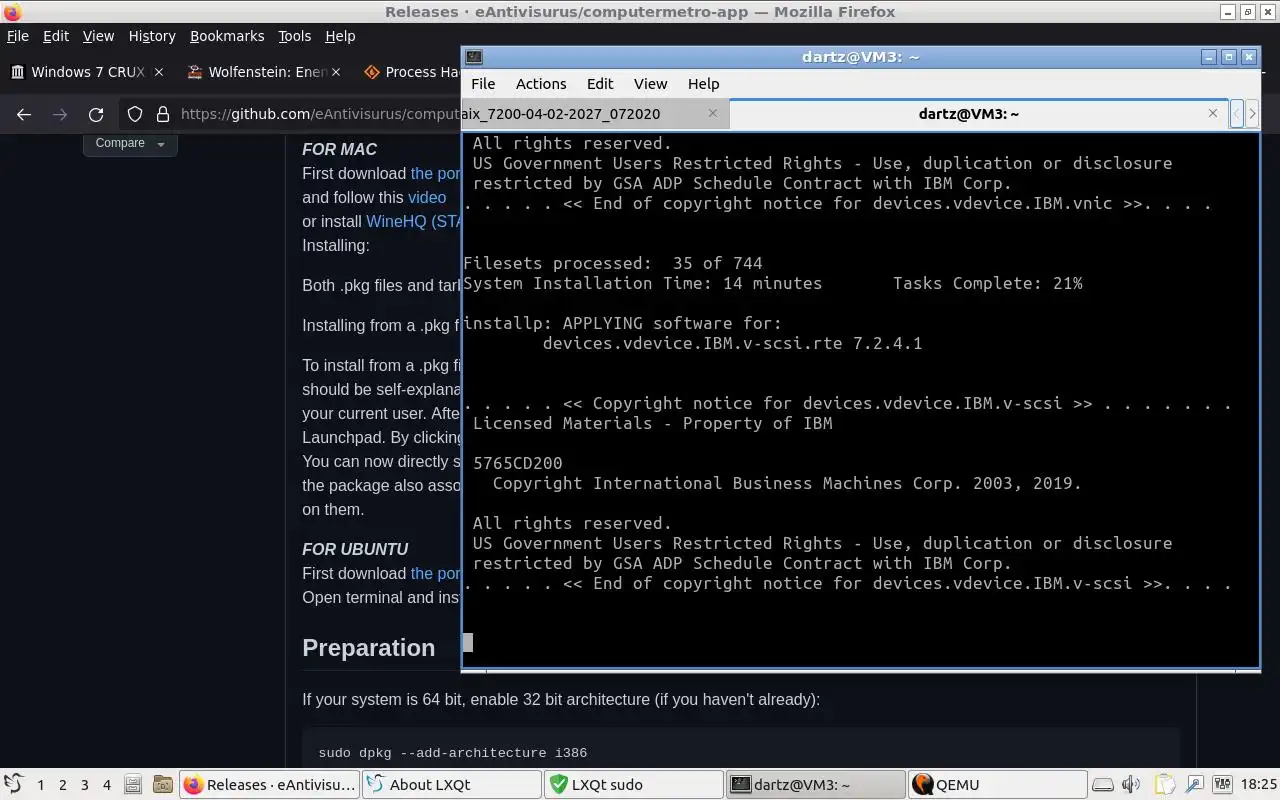Activate dartz@VM3 terminal taskbar entry
Viewport: 1280px width, 800px height.
tap(815, 785)
